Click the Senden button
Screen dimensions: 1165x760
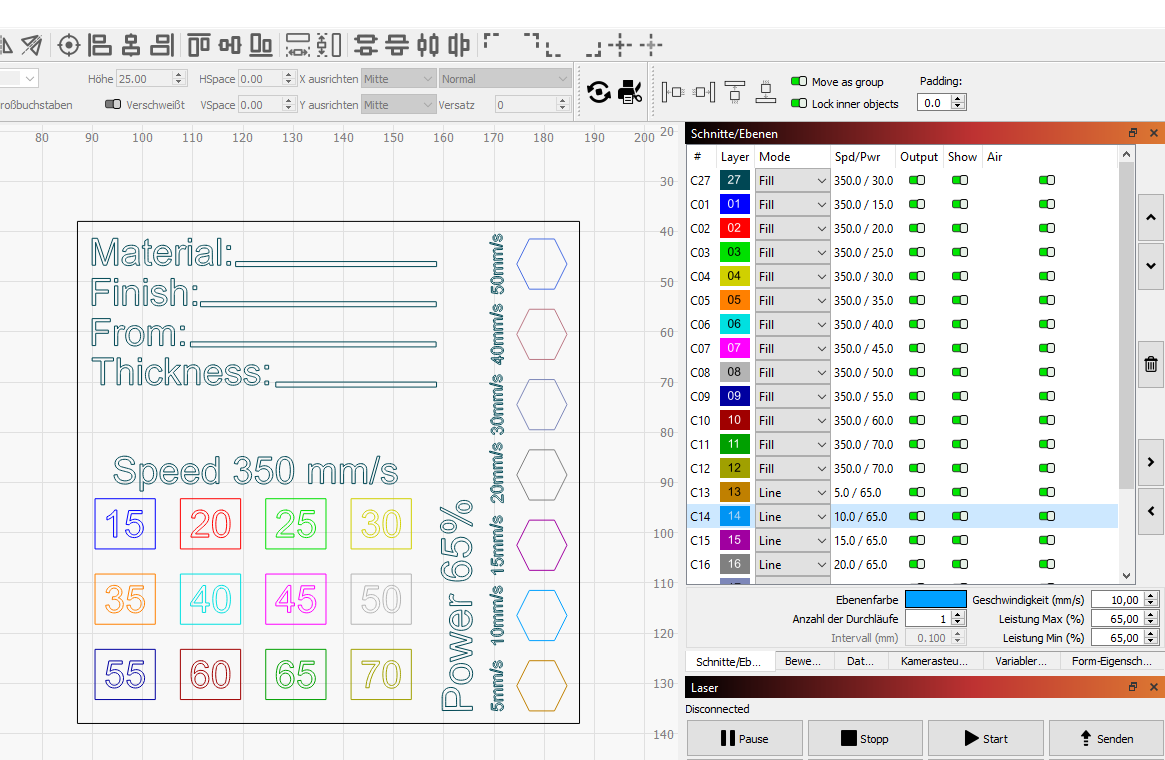coord(1106,738)
